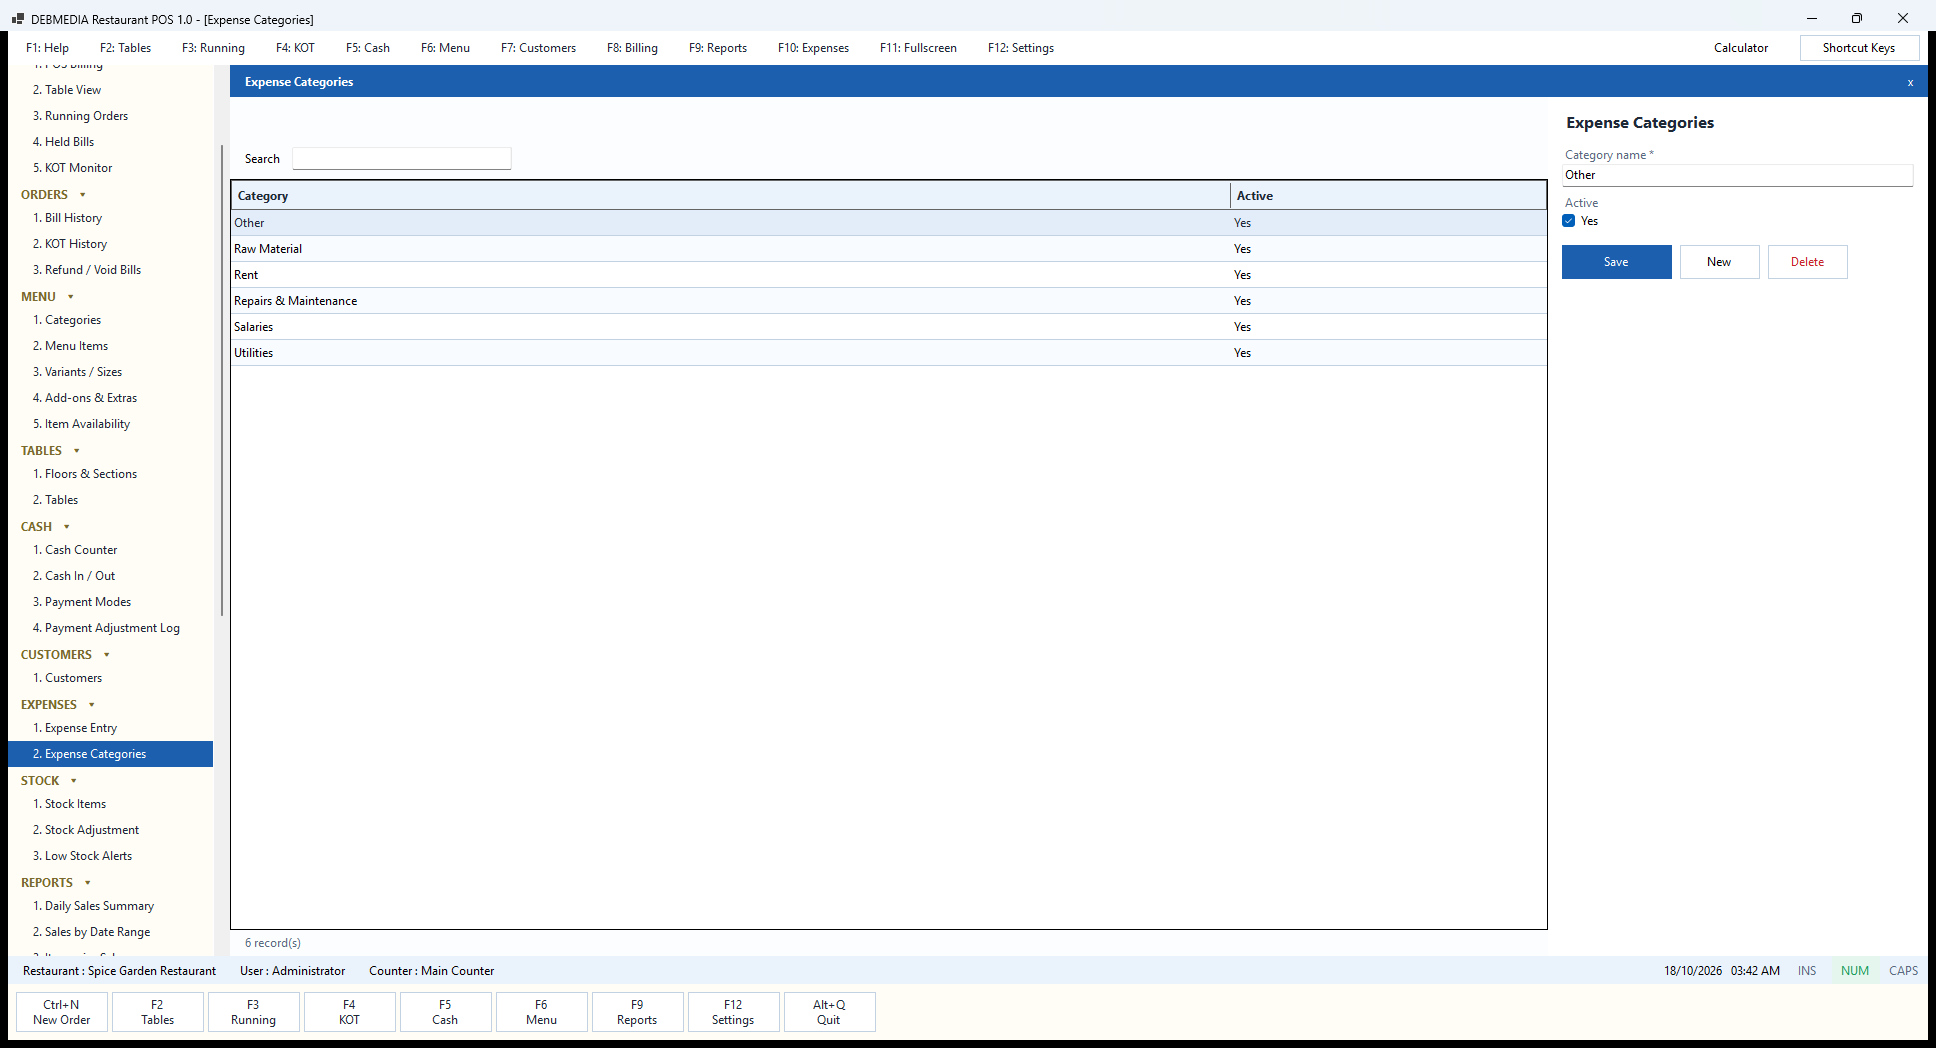Open F12: Settings menu
The height and width of the screenshot is (1048, 1936).
tap(1021, 48)
